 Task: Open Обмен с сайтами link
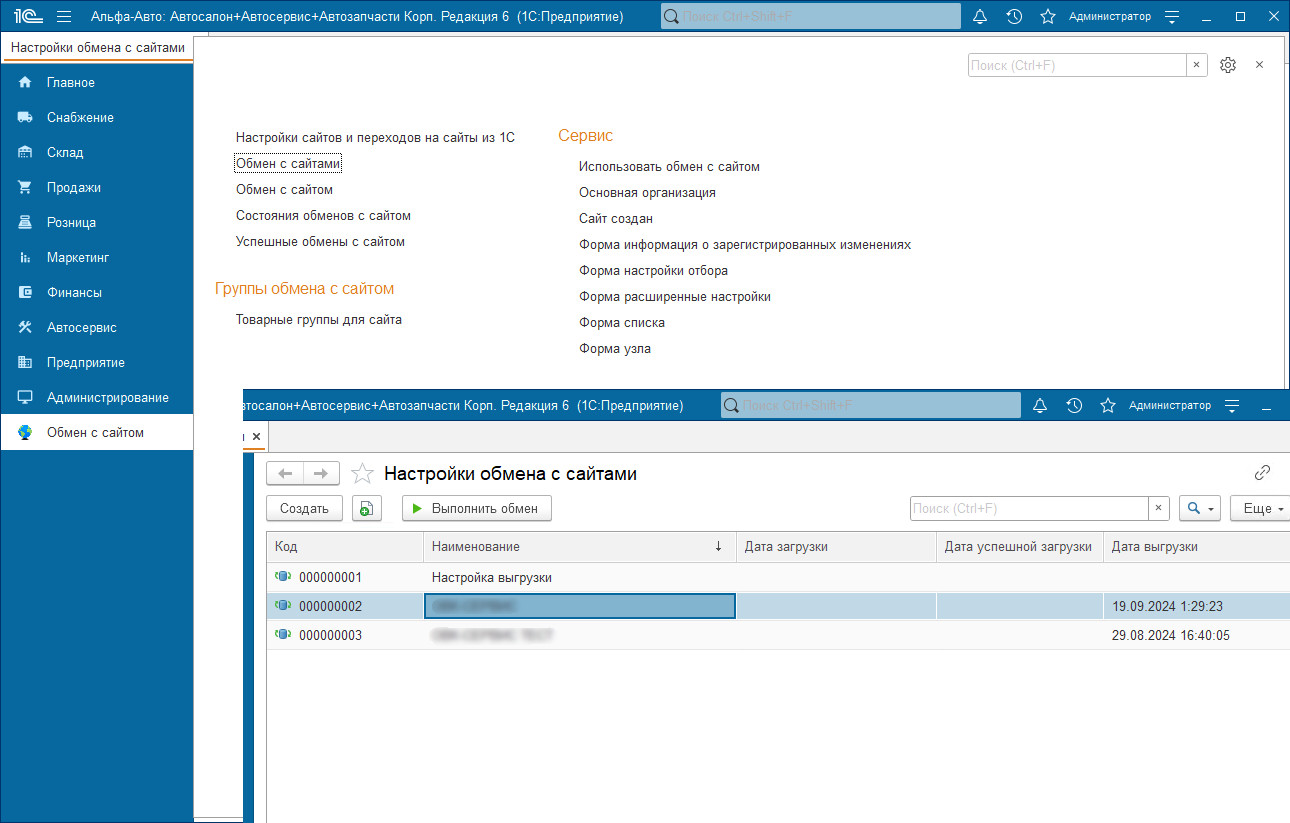pyautogui.click(x=288, y=163)
